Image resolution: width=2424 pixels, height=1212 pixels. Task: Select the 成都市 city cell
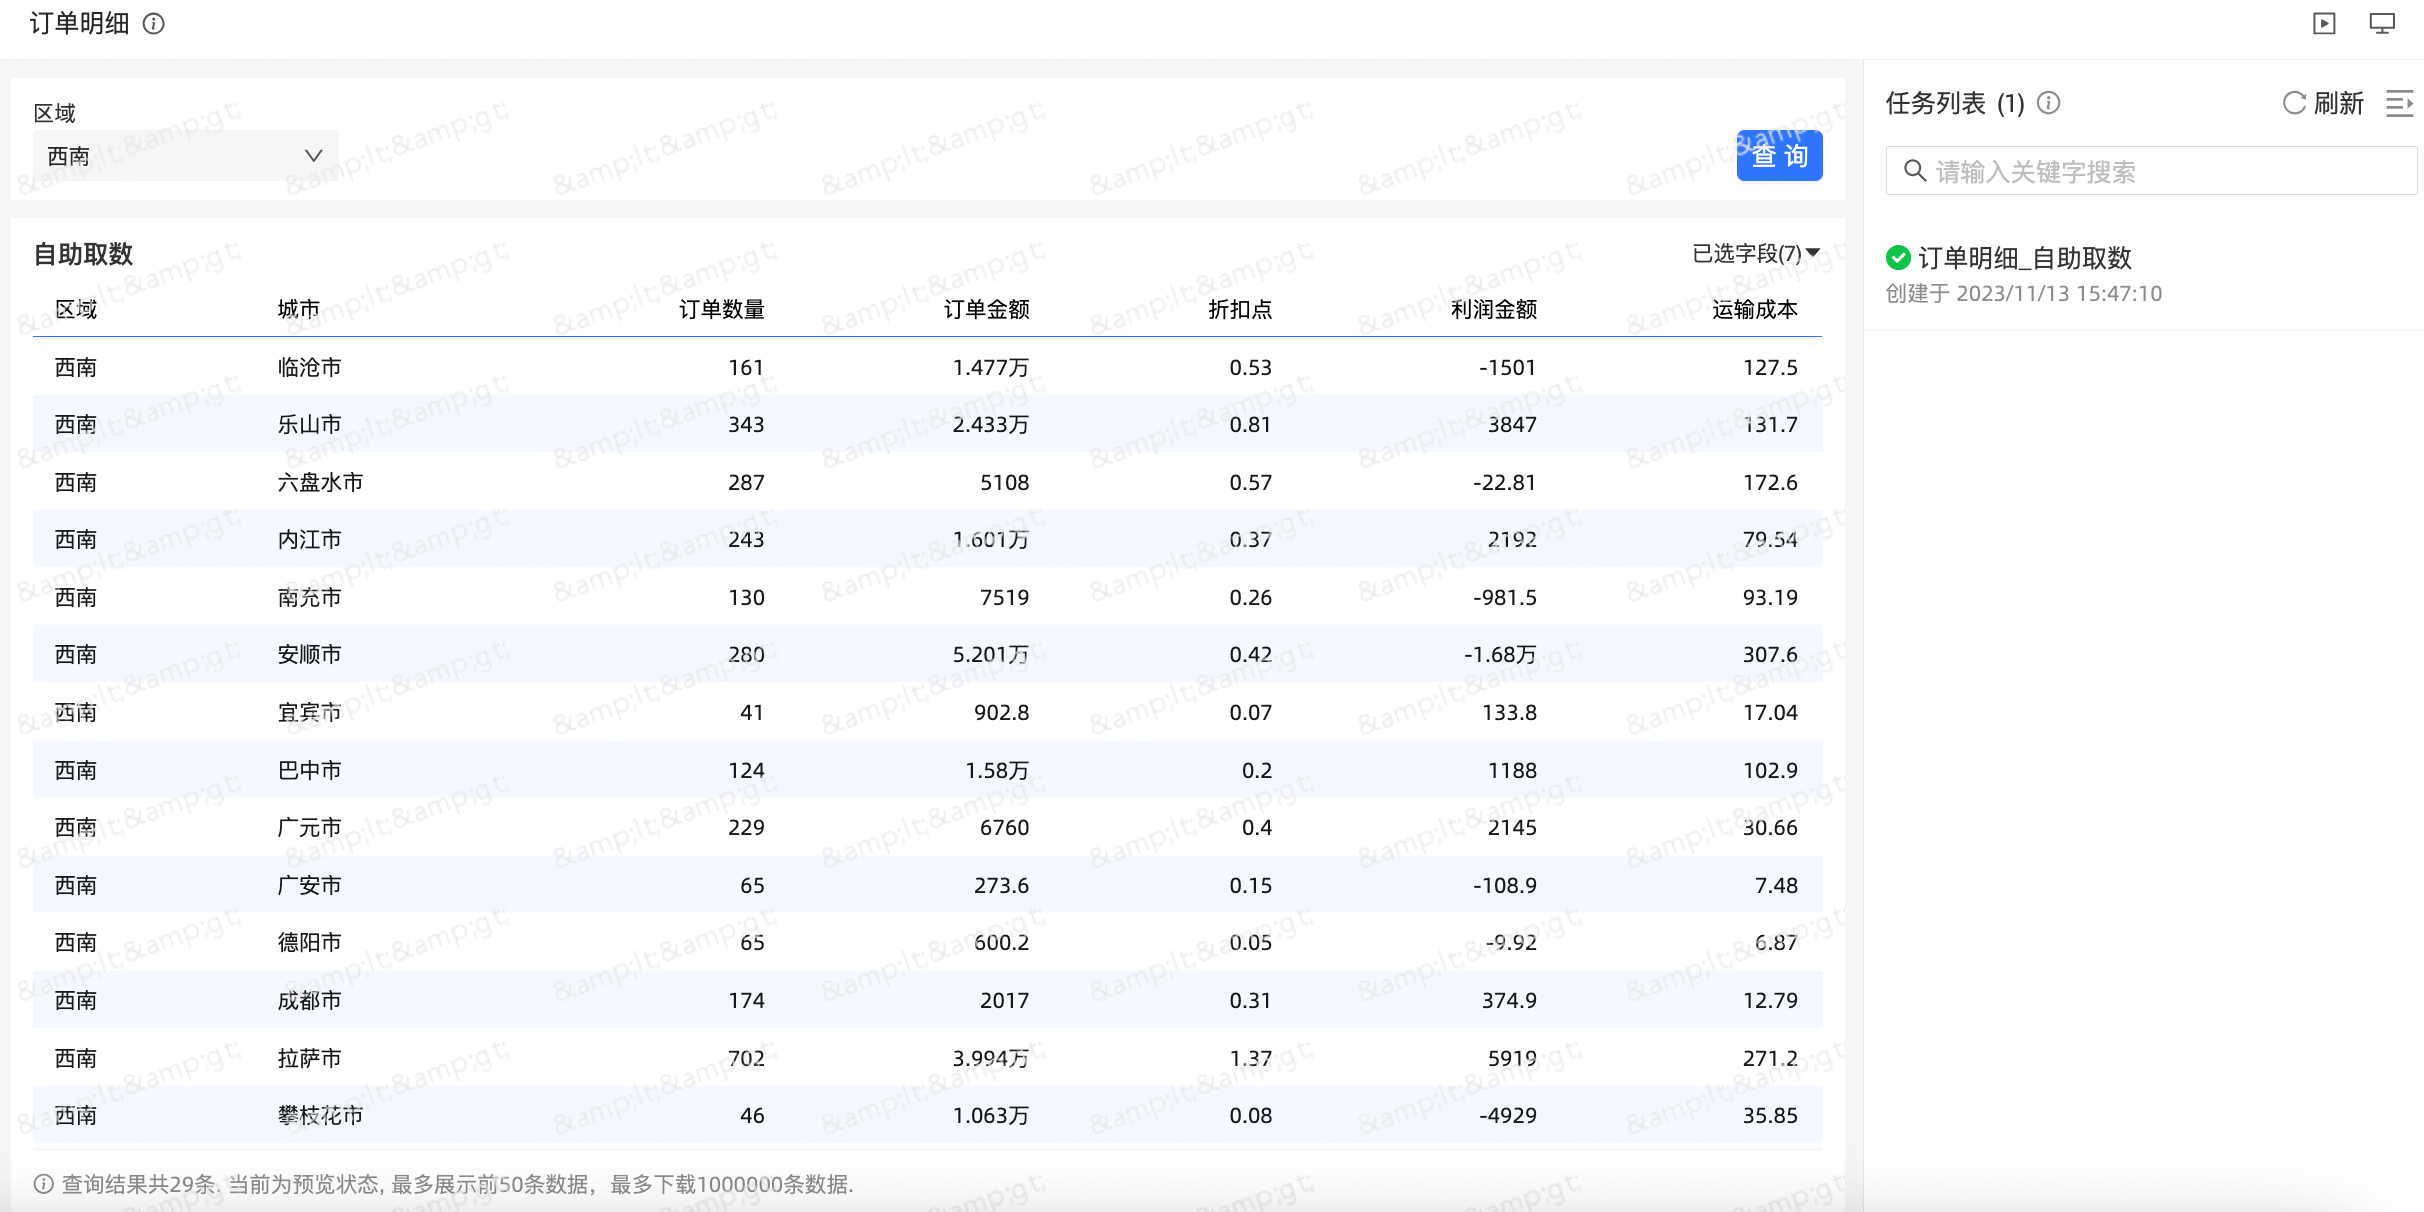[x=310, y=1000]
